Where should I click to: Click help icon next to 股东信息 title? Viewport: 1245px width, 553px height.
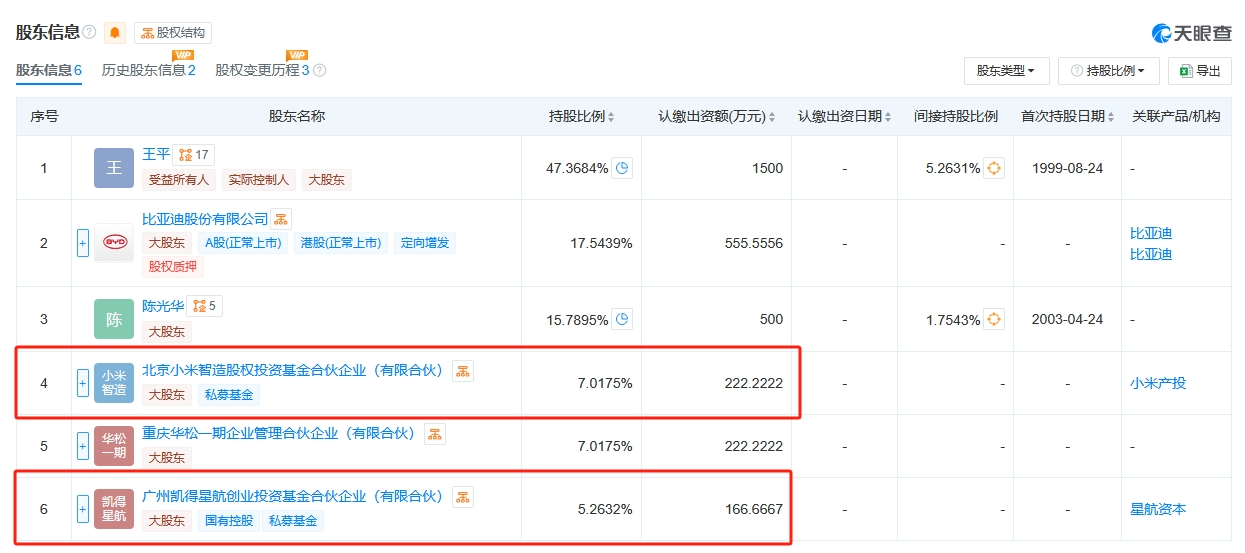pyautogui.click(x=89, y=33)
